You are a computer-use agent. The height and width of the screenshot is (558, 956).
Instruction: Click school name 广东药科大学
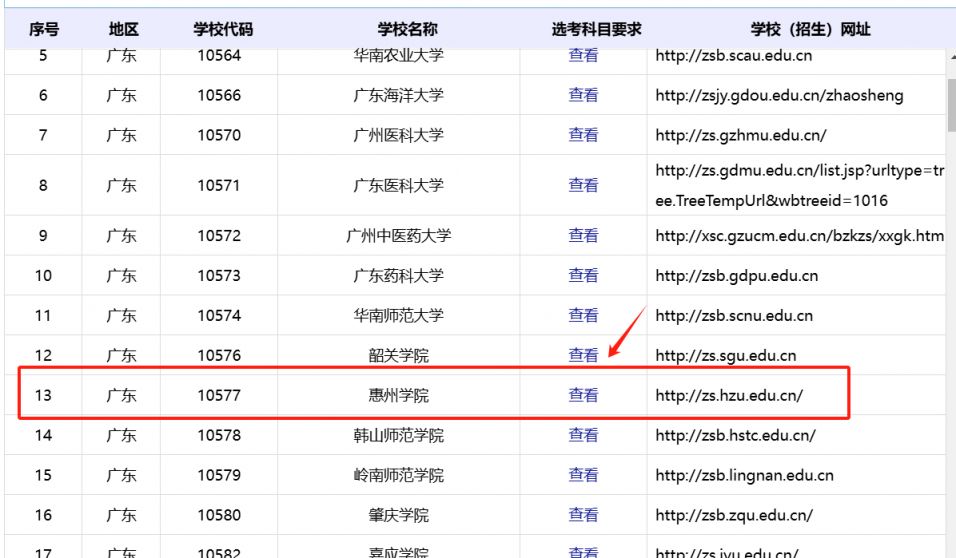pyautogui.click(x=399, y=276)
